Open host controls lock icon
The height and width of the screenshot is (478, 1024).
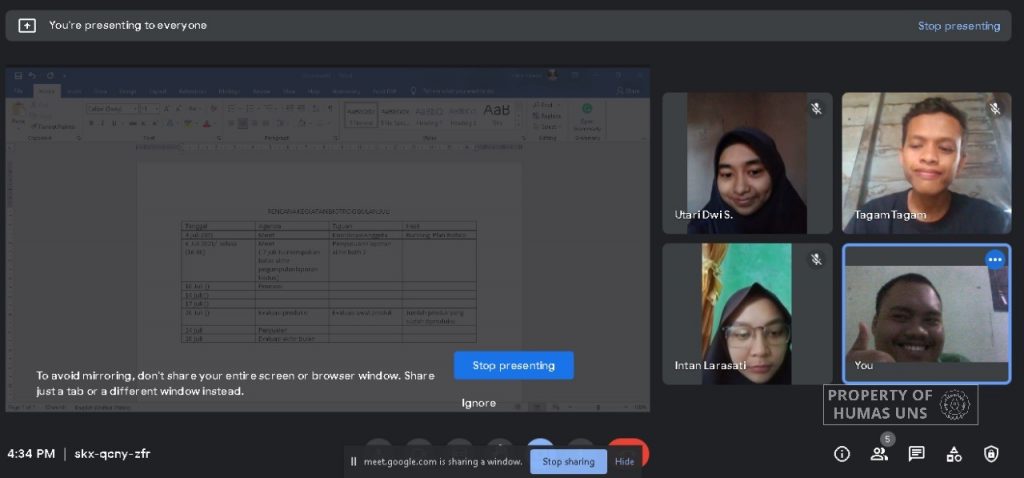991,454
